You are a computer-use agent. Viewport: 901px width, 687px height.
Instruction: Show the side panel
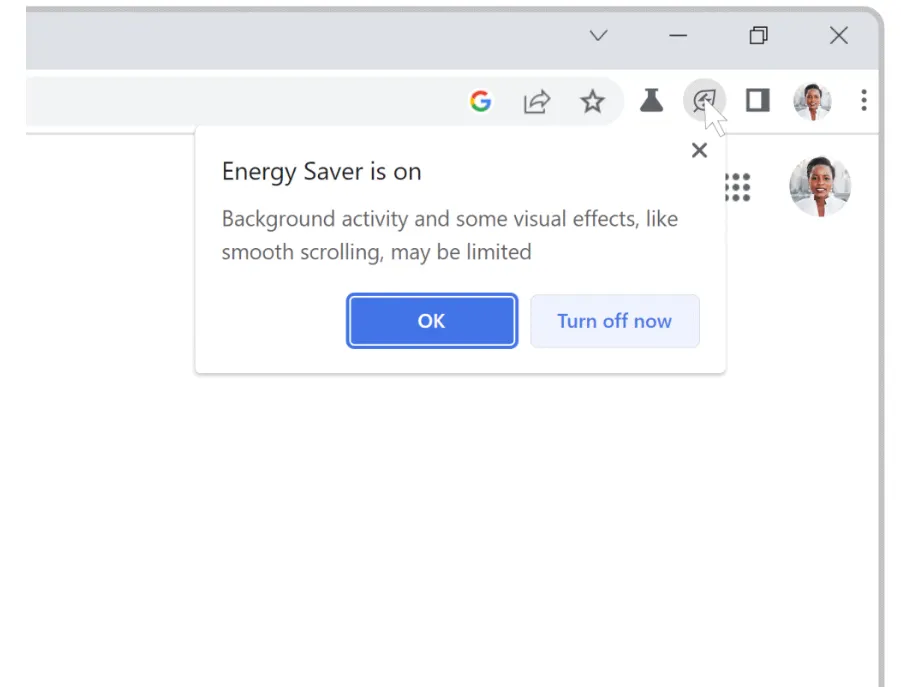pos(758,100)
